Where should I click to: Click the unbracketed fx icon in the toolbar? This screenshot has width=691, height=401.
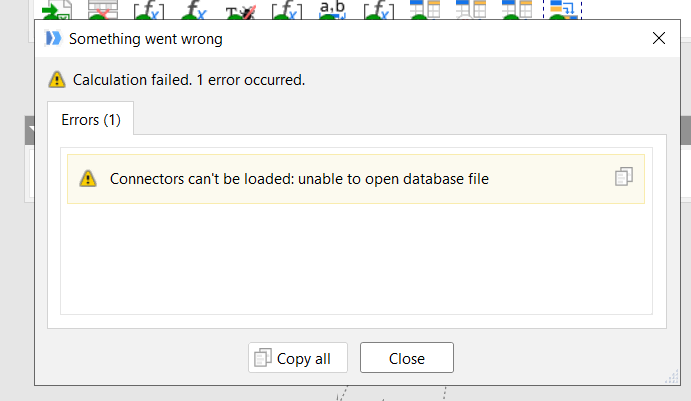click(x=193, y=10)
